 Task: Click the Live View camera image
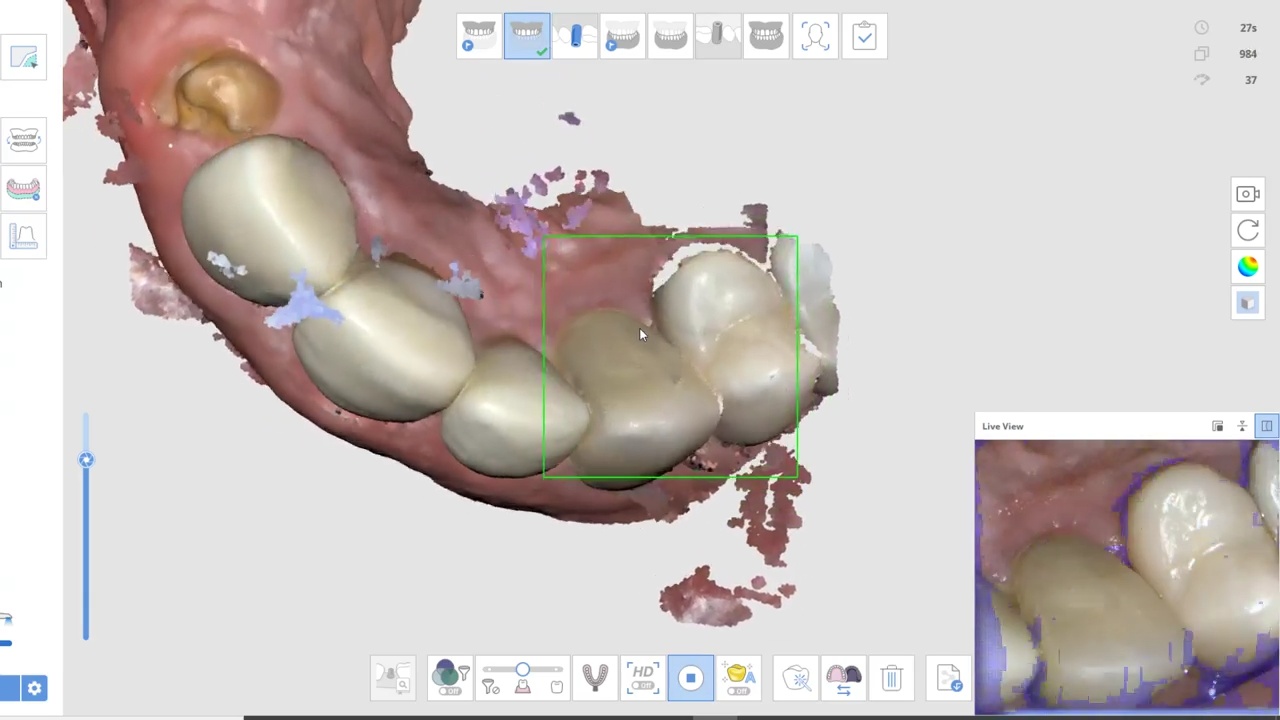tap(1127, 577)
